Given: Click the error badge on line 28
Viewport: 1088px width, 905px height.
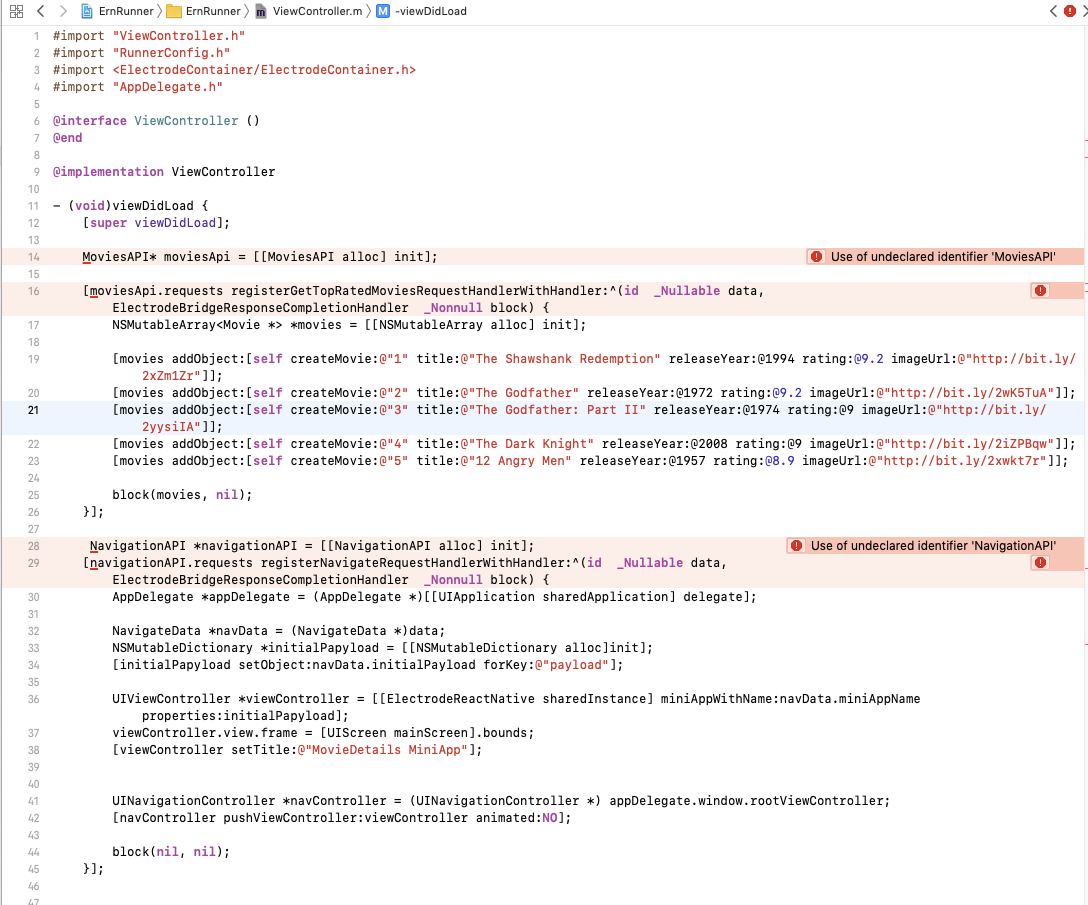Looking at the screenshot, I should coord(796,545).
